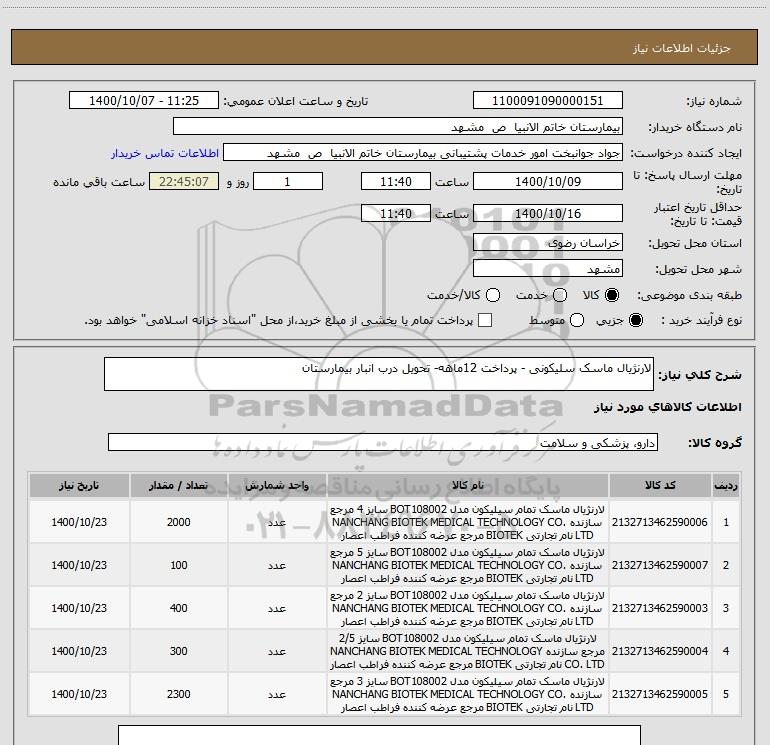The height and width of the screenshot is (745, 770).
Task: Click the remaining days field showing 1
Action: 288,181
